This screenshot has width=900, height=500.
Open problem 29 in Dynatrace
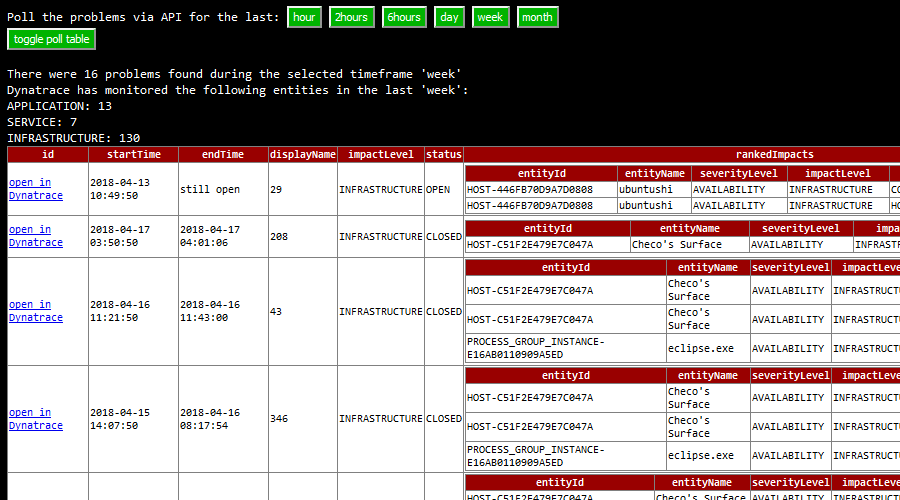click(36, 189)
